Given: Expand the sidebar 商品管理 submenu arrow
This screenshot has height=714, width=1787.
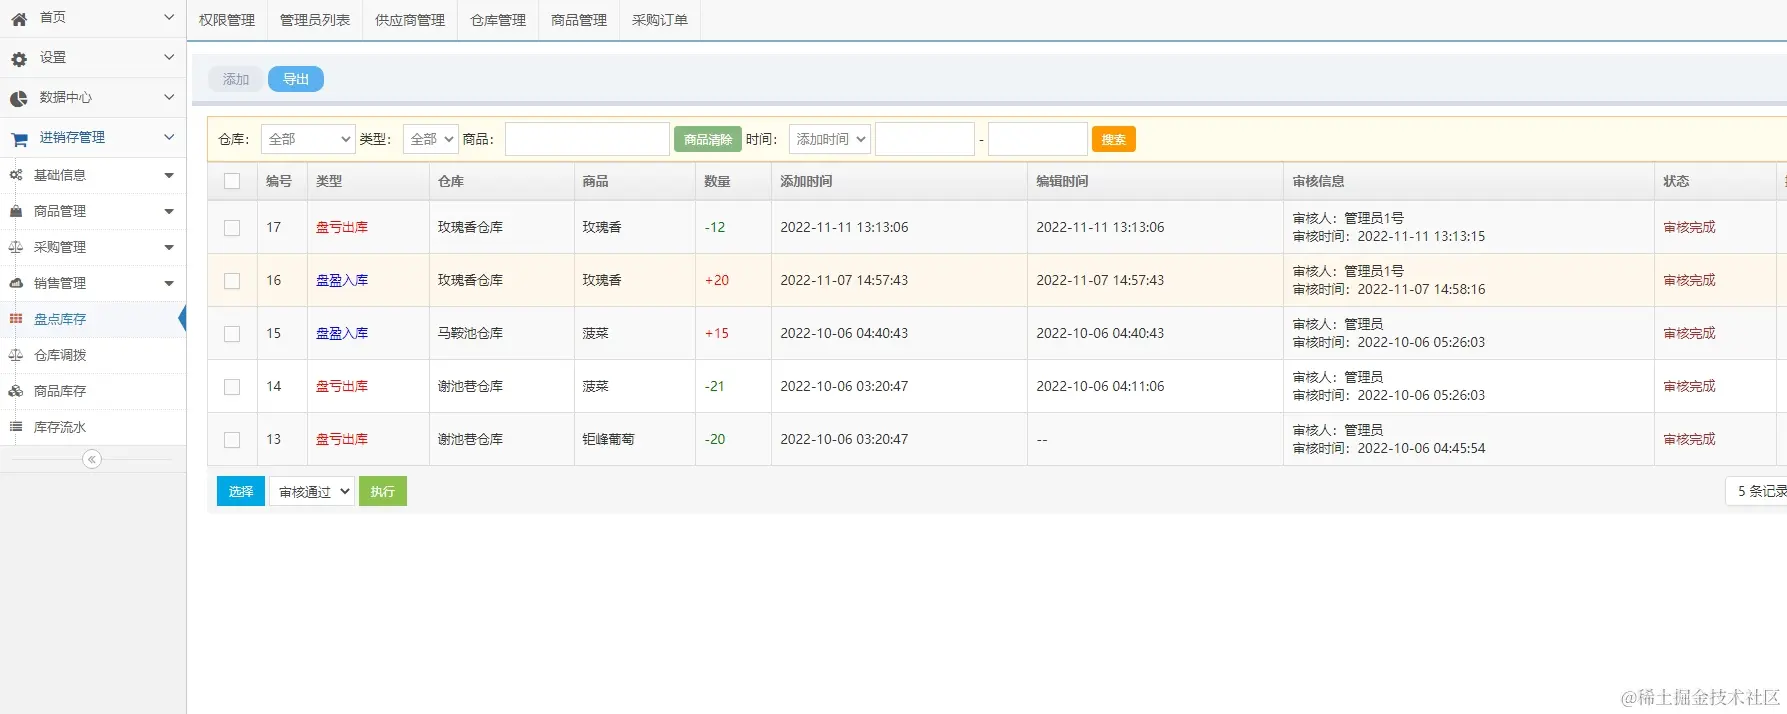Looking at the screenshot, I should coord(169,212).
